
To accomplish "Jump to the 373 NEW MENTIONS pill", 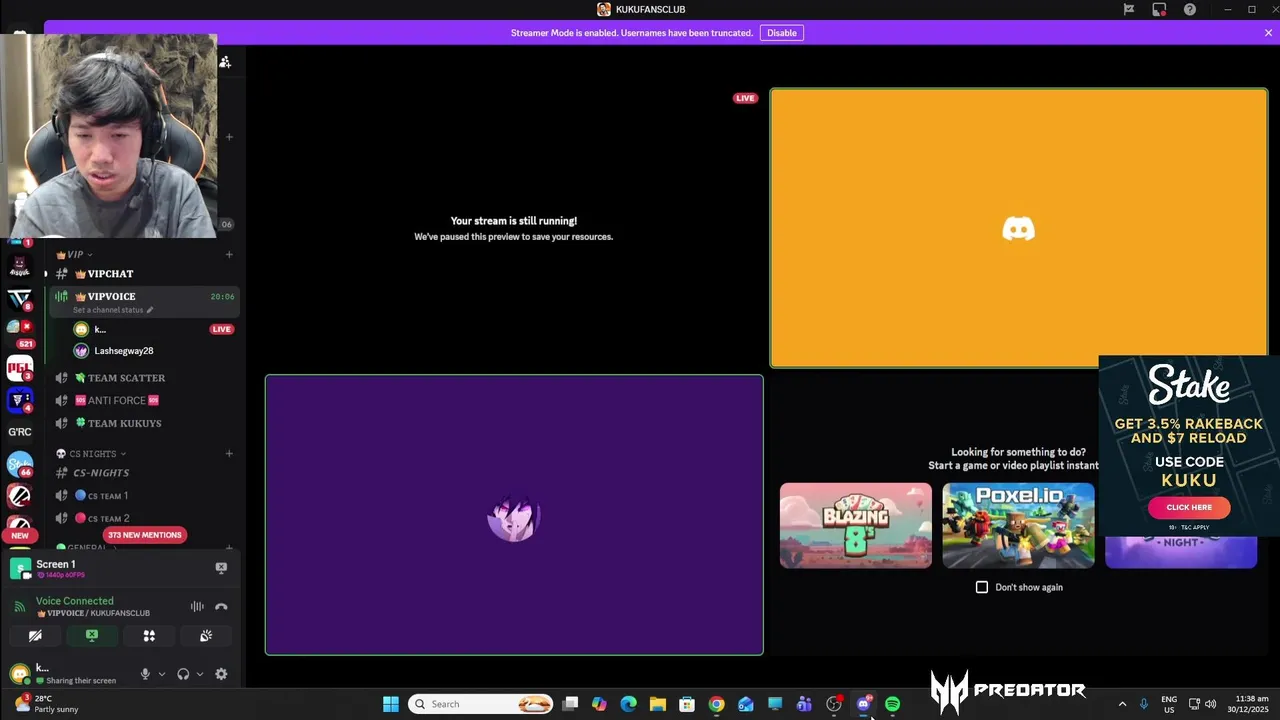I will pos(145,535).
